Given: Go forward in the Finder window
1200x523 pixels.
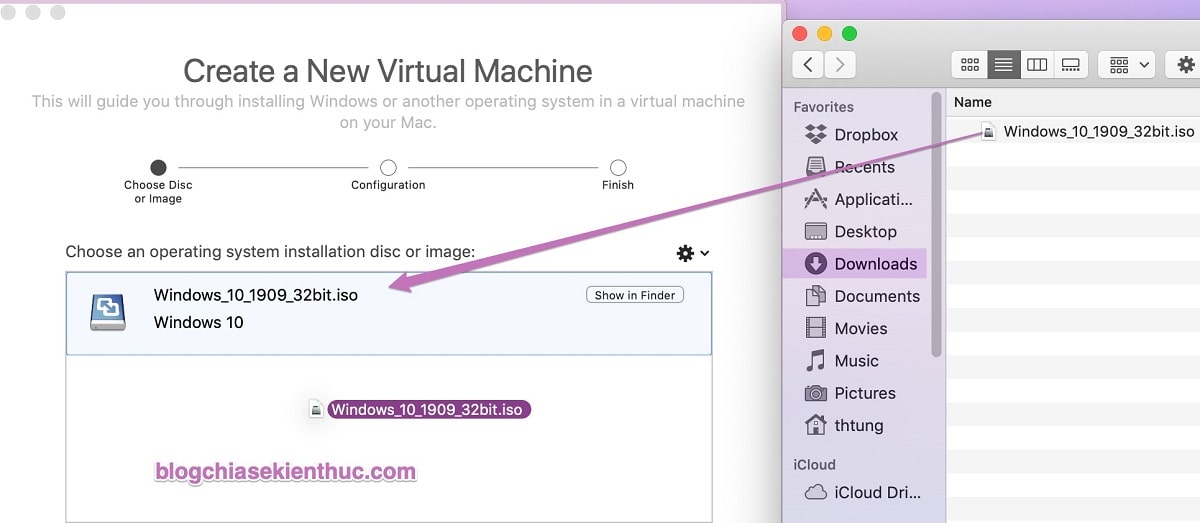Looking at the screenshot, I should [x=840, y=65].
